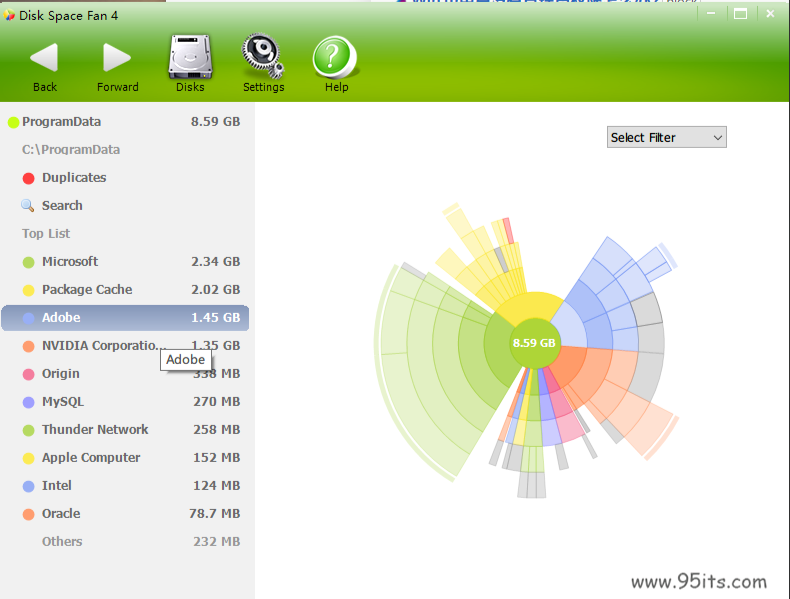Click the Forward arrow icon
This screenshot has height=599, width=790.
coord(117,57)
